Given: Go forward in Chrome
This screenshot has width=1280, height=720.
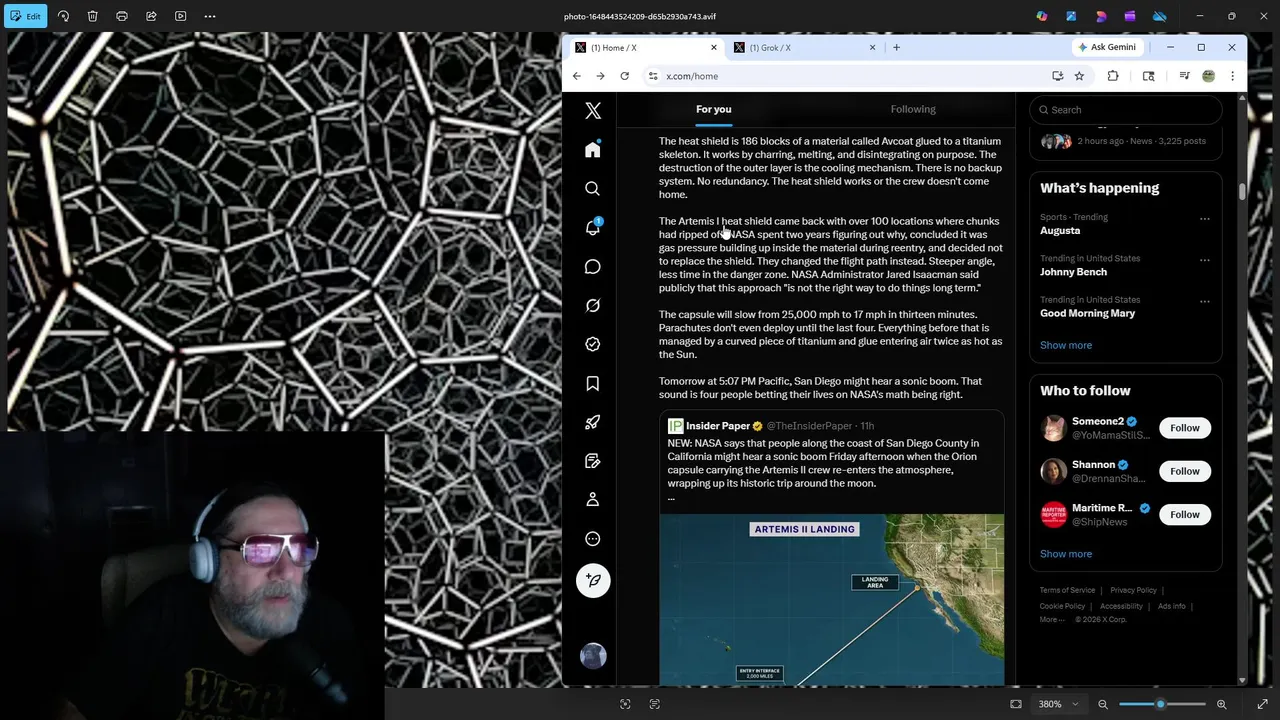Looking at the screenshot, I should coord(600,76).
